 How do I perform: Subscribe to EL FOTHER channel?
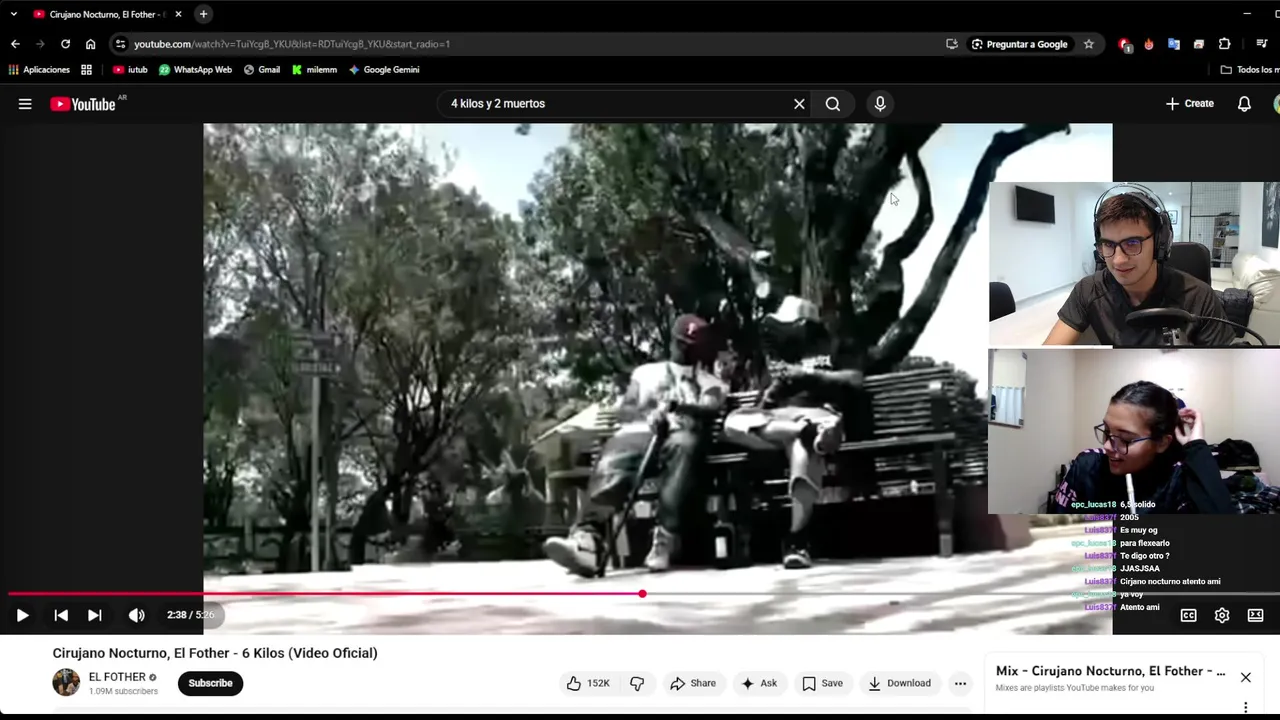210,683
